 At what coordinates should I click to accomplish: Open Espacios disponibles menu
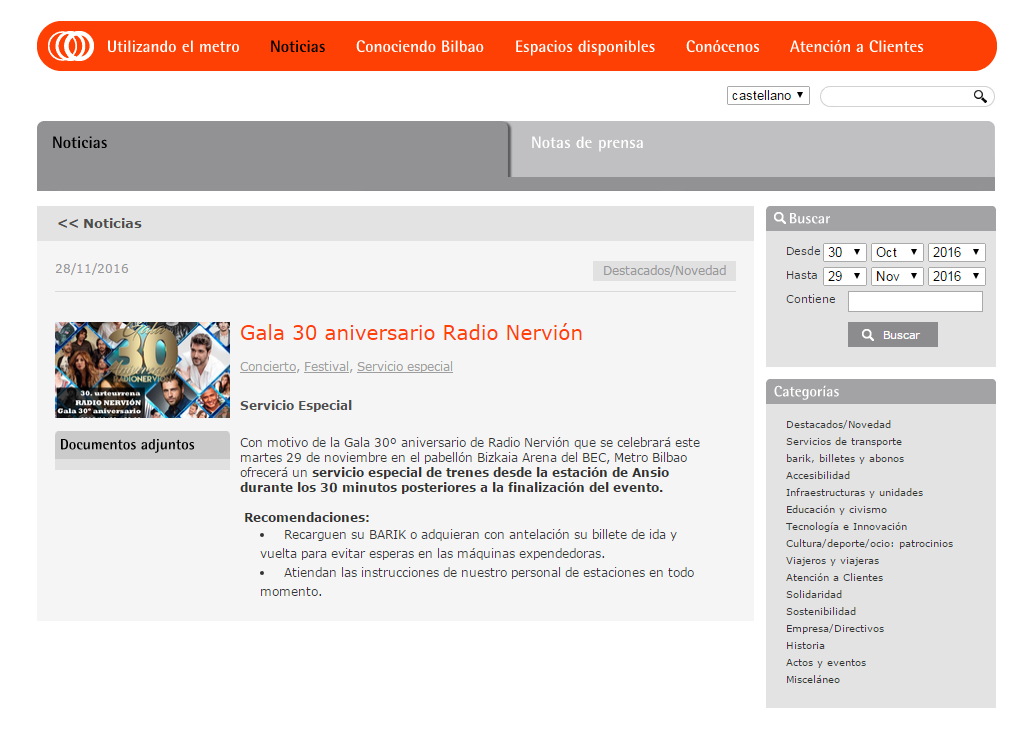point(584,46)
